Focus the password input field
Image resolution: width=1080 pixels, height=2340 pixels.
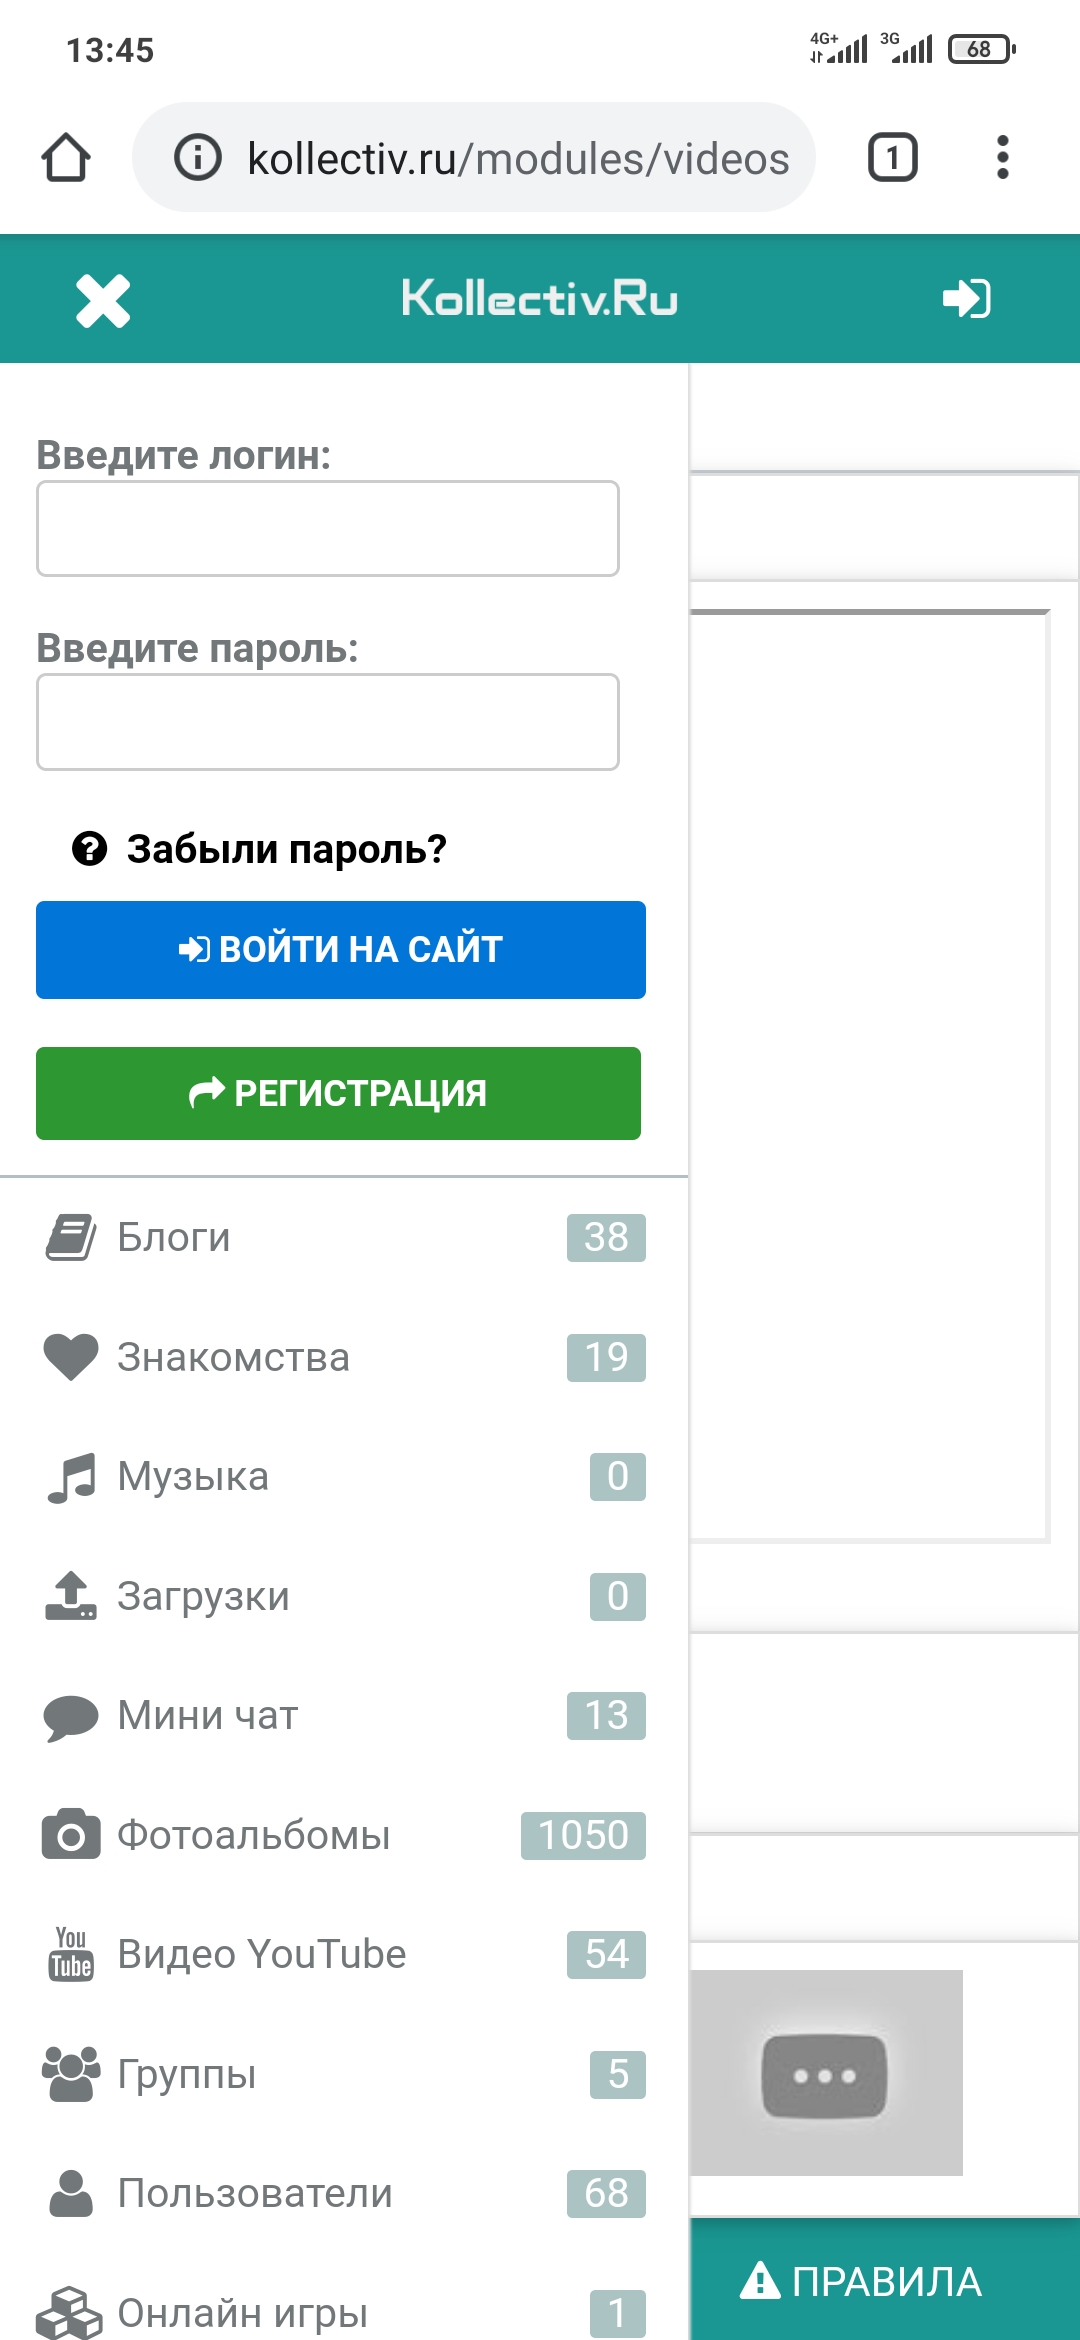pyautogui.click(x=328, y=722)
